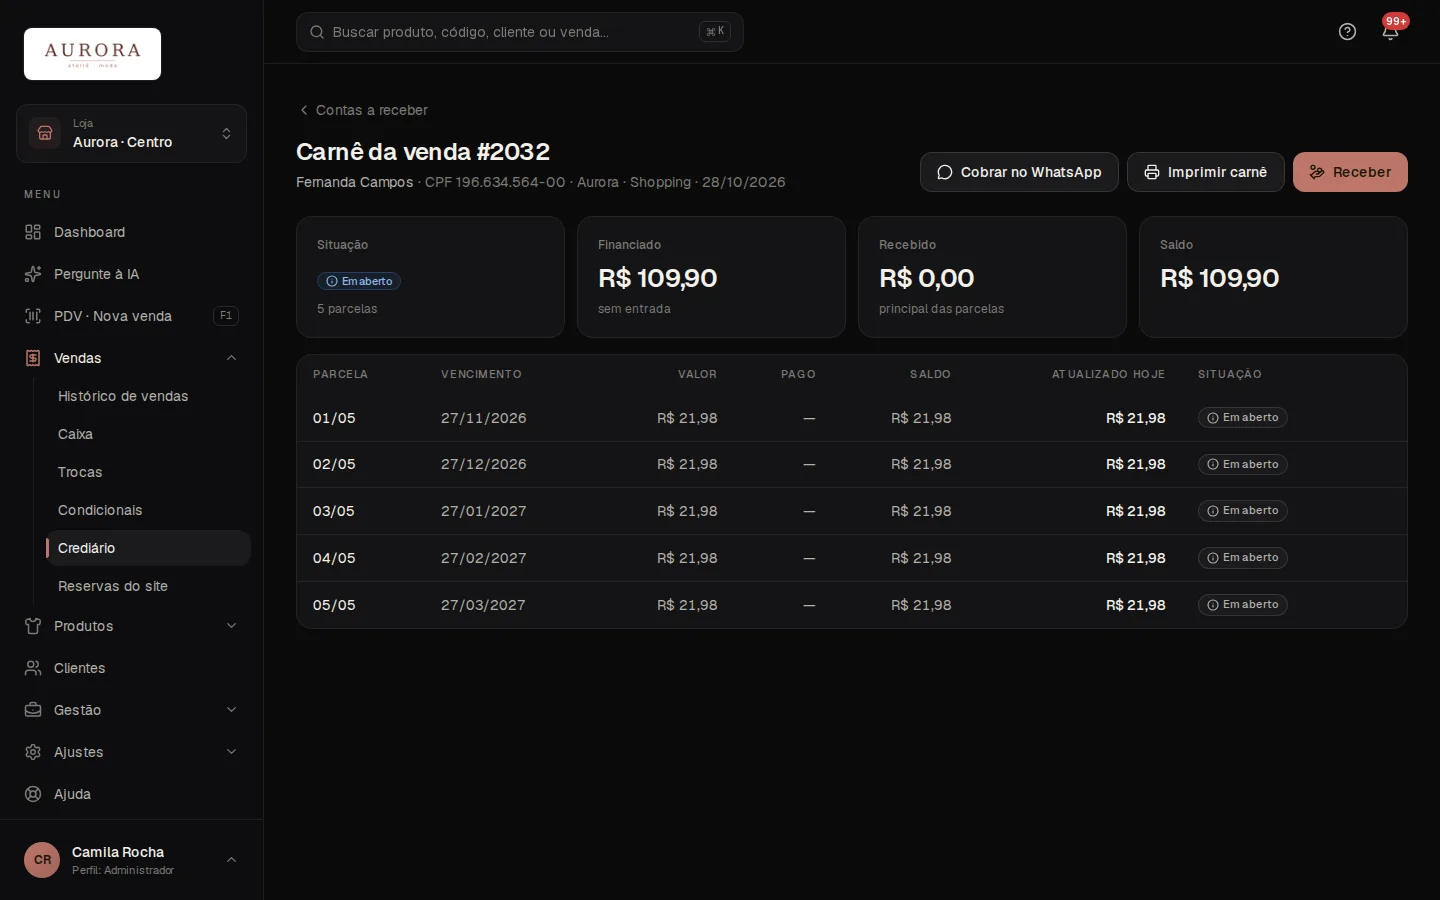Open PDV · Nova venda
The image size is (1440, 900).
coord(131,316)
